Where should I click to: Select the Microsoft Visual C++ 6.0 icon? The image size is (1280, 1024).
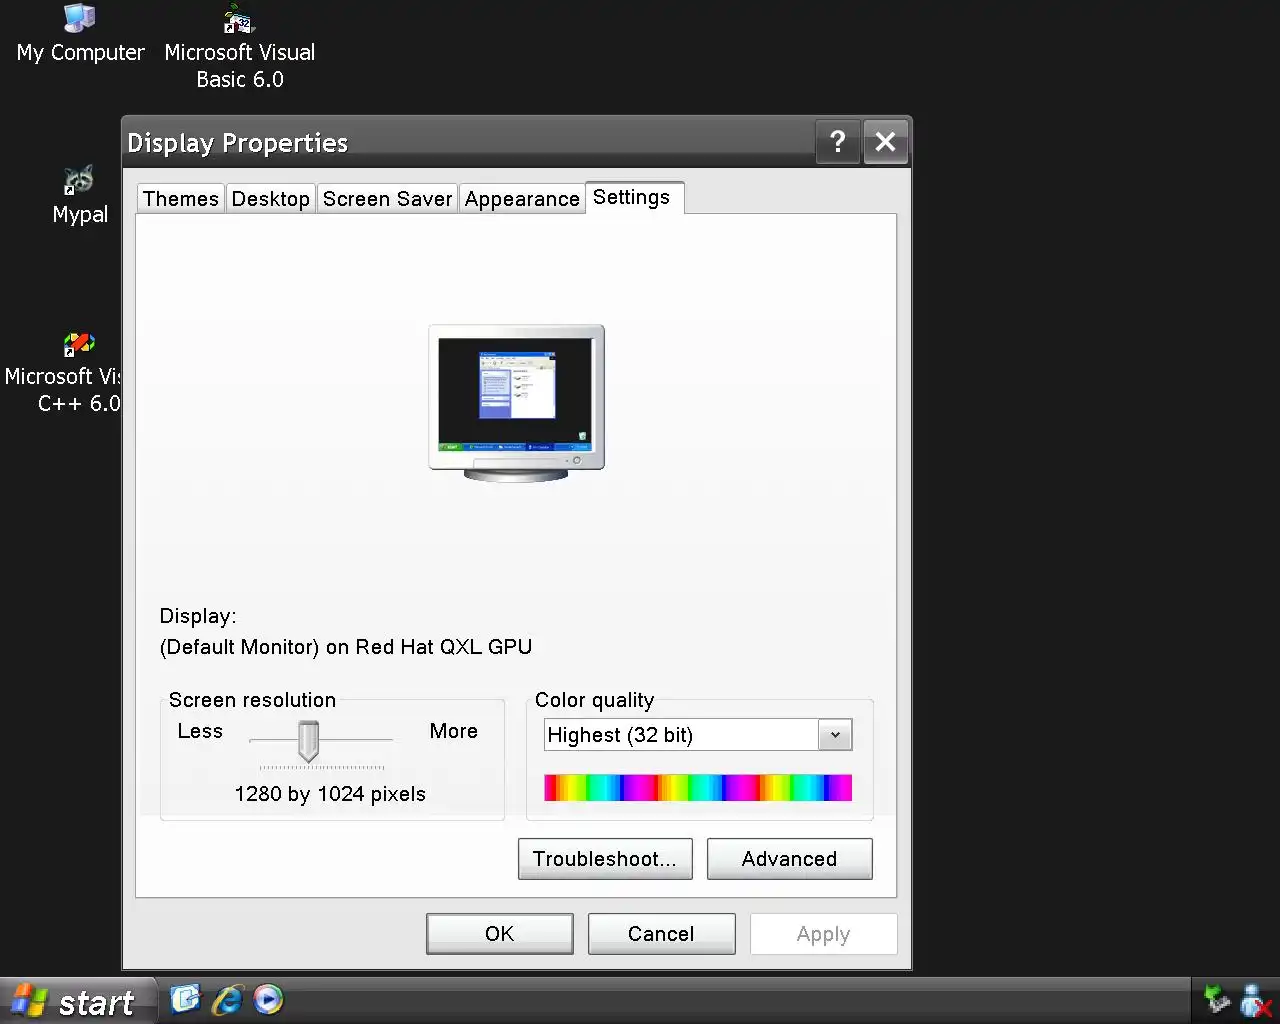pyautogui.click(x=62, y=374)
